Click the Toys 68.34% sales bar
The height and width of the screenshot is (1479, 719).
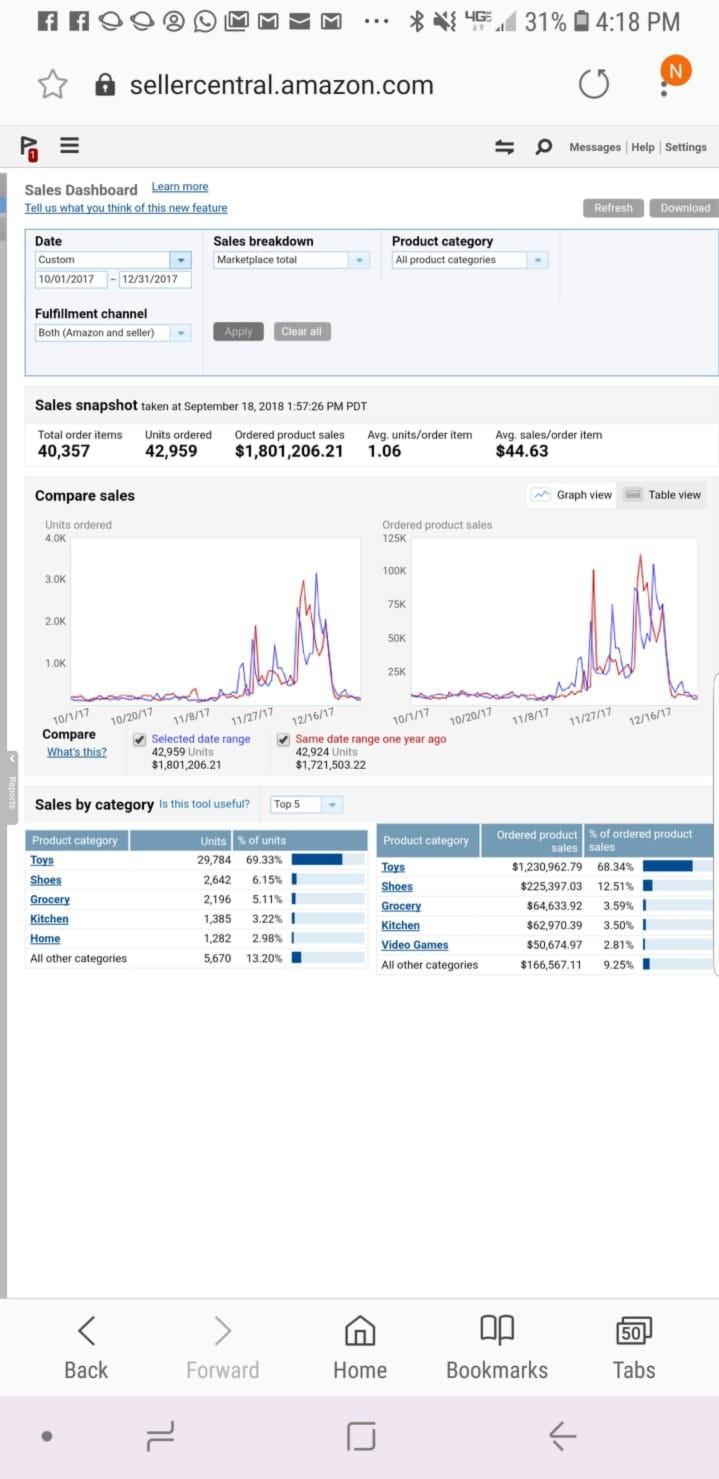[x=668, y=866]
